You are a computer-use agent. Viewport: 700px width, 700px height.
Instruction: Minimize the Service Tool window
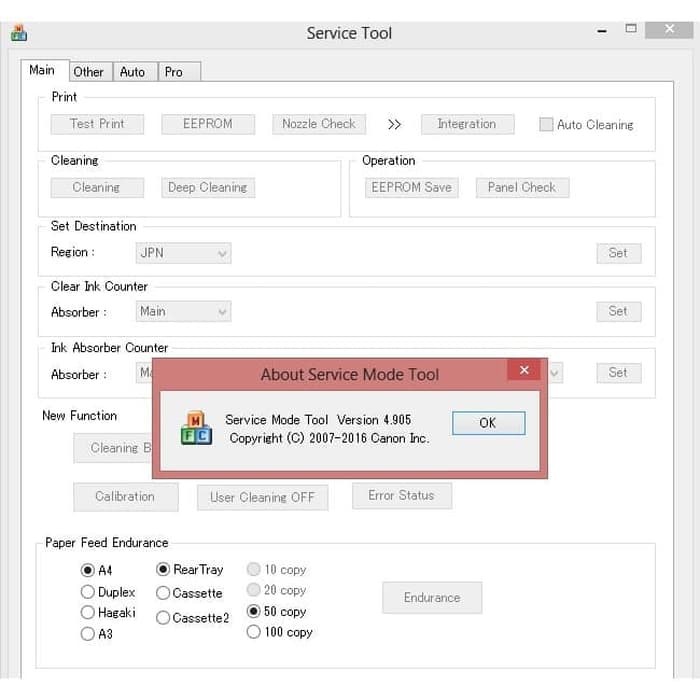(x=602, y=31)
